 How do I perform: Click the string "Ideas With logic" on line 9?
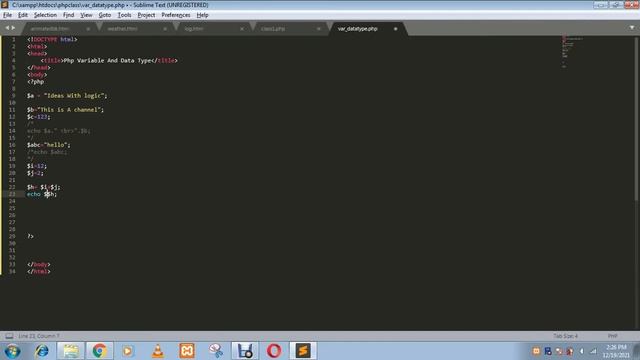click(x=74, y=96)
